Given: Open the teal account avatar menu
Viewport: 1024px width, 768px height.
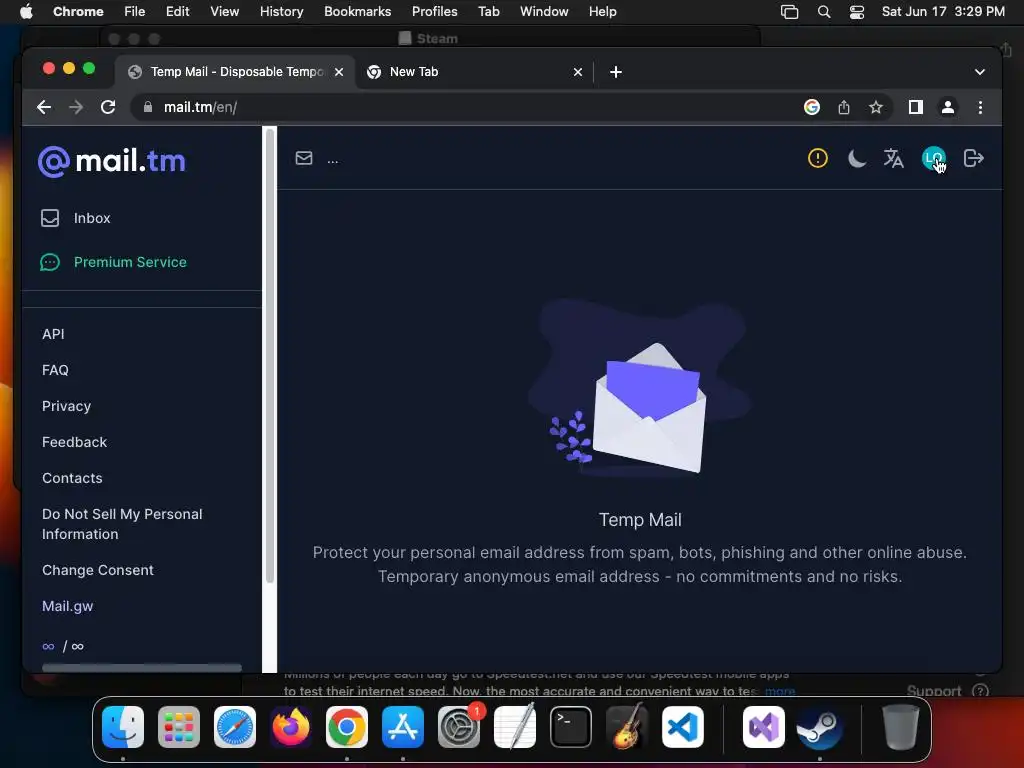Looking at the screenshot, I should 933,158.
